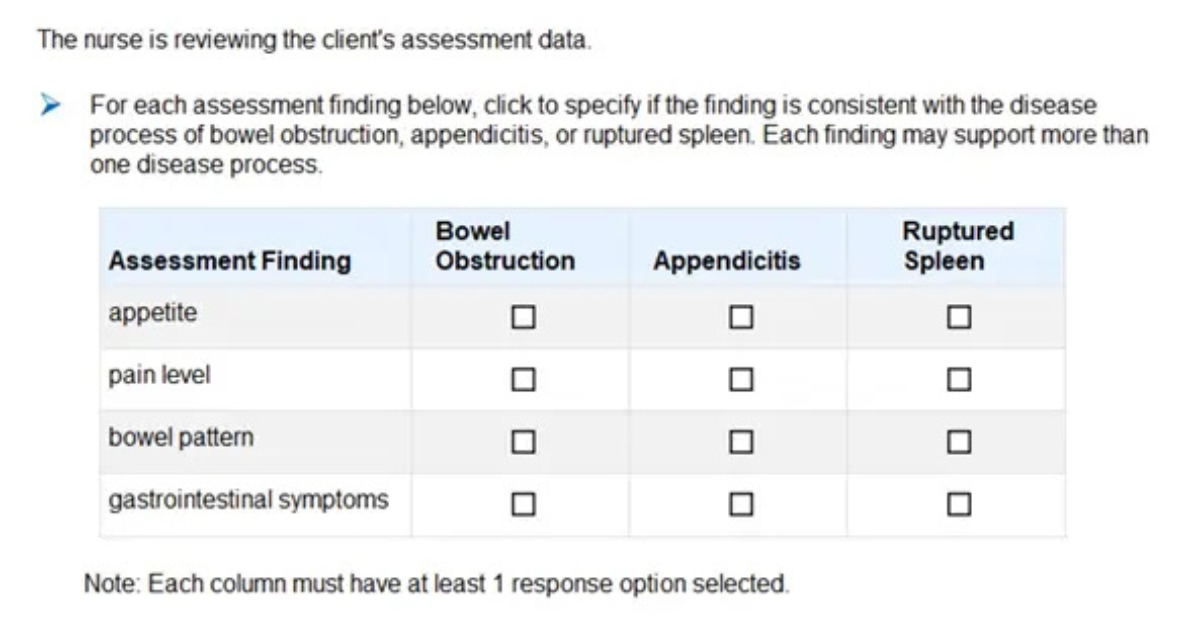Click the gastrointestinal symptoms row label
The width and height of the screenshot is (1200, 628).
pyautogui.click(x=248, y=499)
